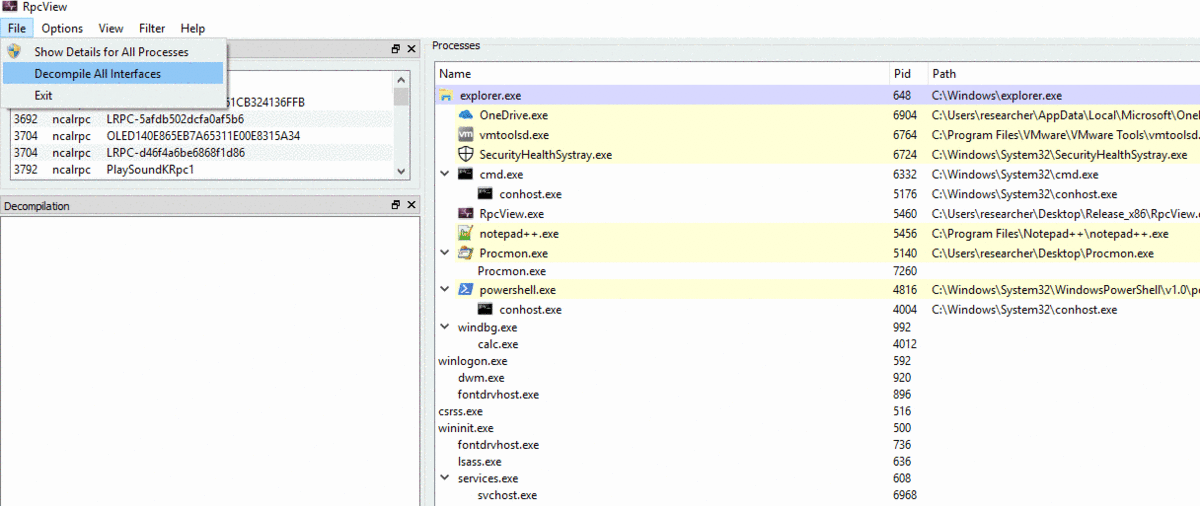Open the Filter menu

click(x=152, y=29)
